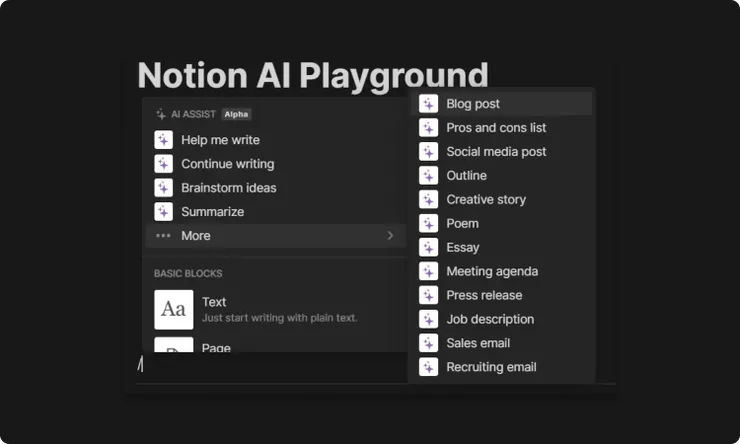This screenshot has height=444, width=740.
Task: Click the sparkle icon beside Press release
Action: [x=429, y=295]
